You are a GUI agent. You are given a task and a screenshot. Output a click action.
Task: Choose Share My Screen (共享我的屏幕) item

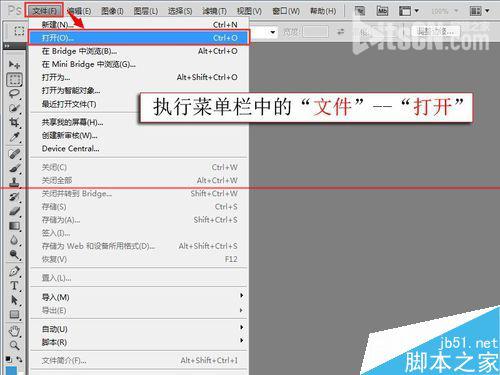click(x=139, y=122)
